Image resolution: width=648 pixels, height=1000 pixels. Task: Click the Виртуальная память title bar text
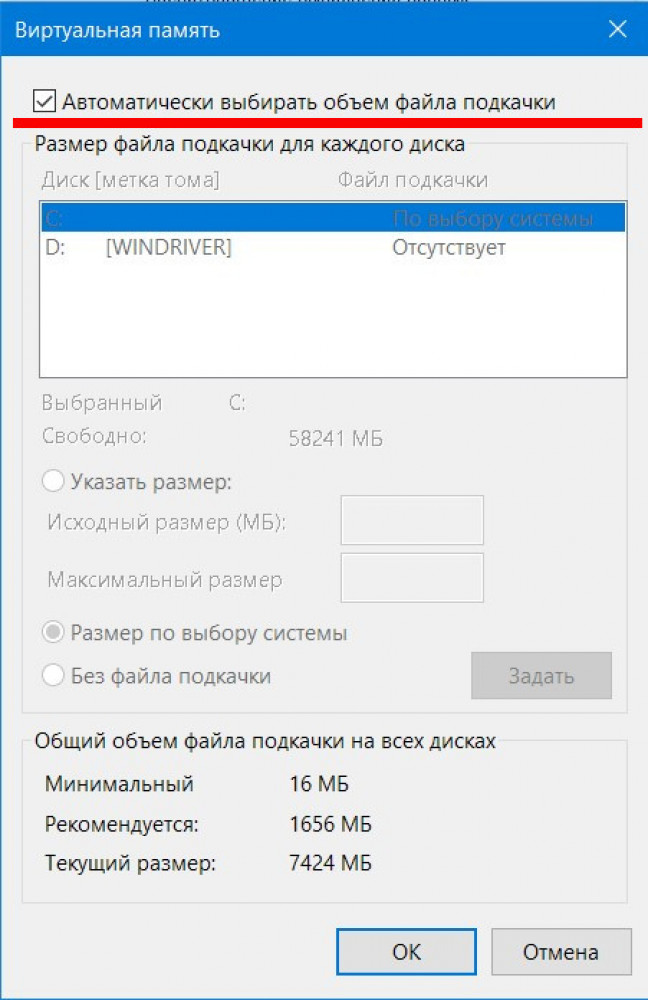(x=117, y=31)
